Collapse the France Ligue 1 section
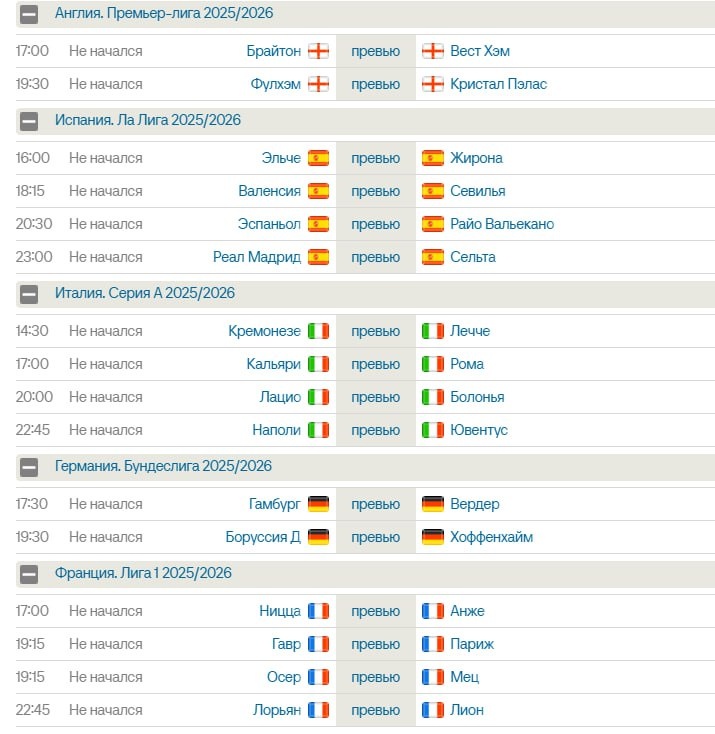This screenshot has height=734, width=715. pyautogui.click(x=29, y=574)
